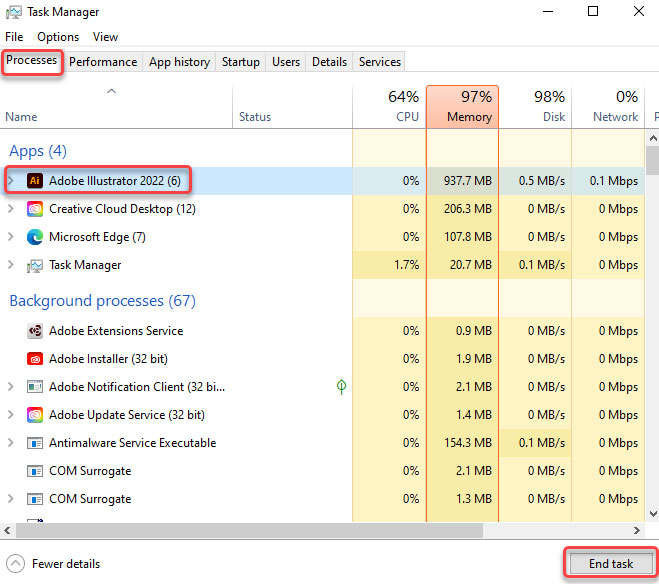Click the green leaf suspended status icon
The image size is (659, 584).
[341, 387]
